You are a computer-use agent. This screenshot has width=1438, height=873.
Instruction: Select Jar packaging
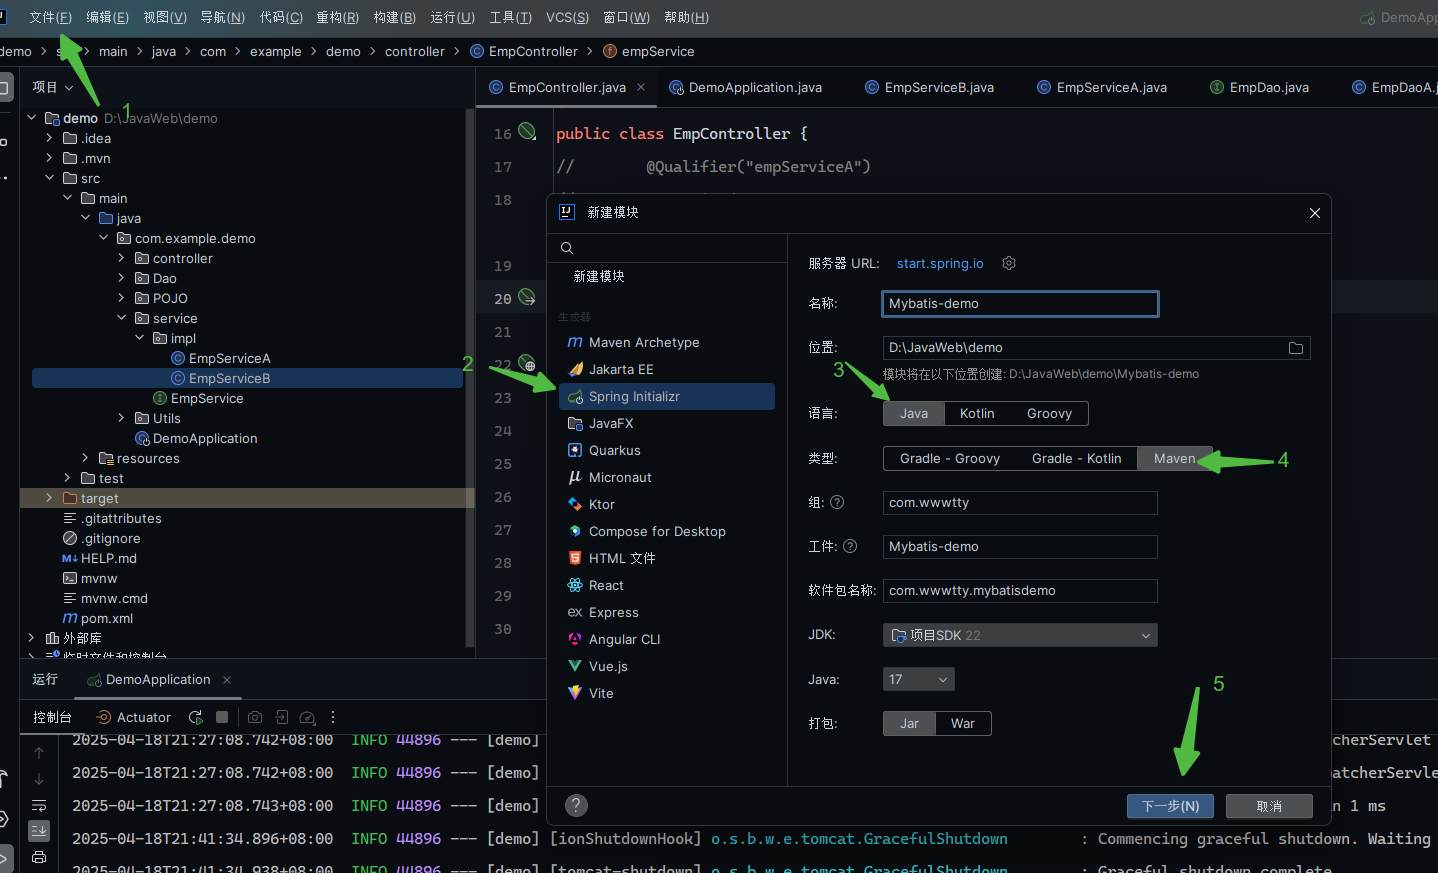pos(909,723)
